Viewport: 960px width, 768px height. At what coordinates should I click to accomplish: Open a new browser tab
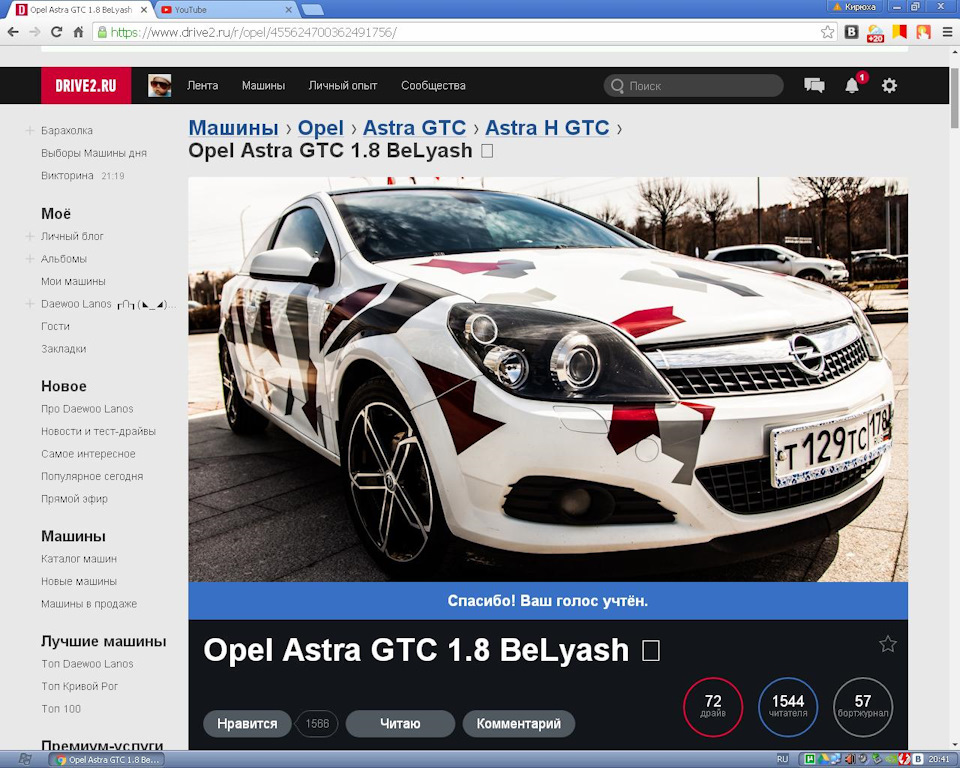[x=313, y=10]
